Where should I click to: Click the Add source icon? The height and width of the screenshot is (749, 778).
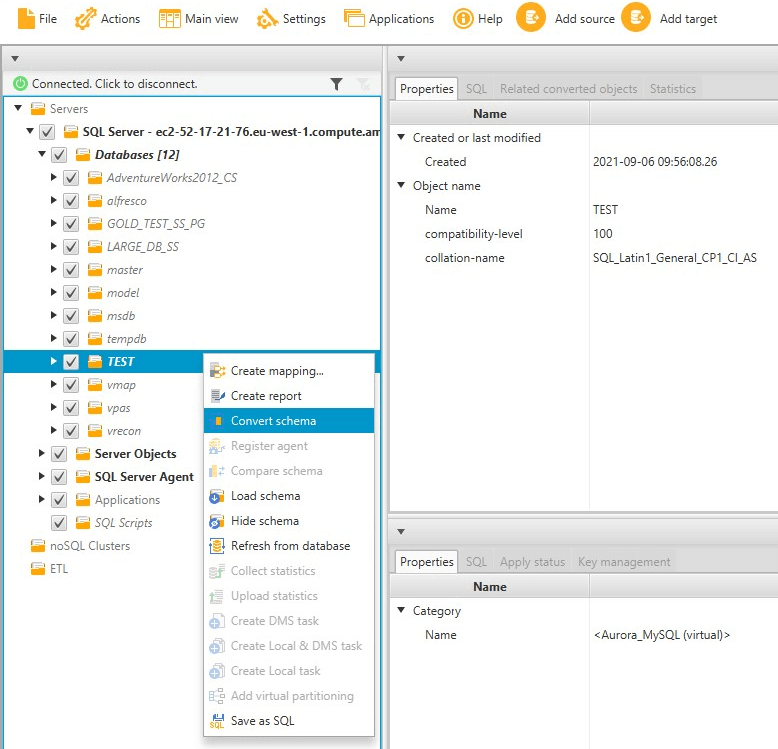[x=531, y=18]
